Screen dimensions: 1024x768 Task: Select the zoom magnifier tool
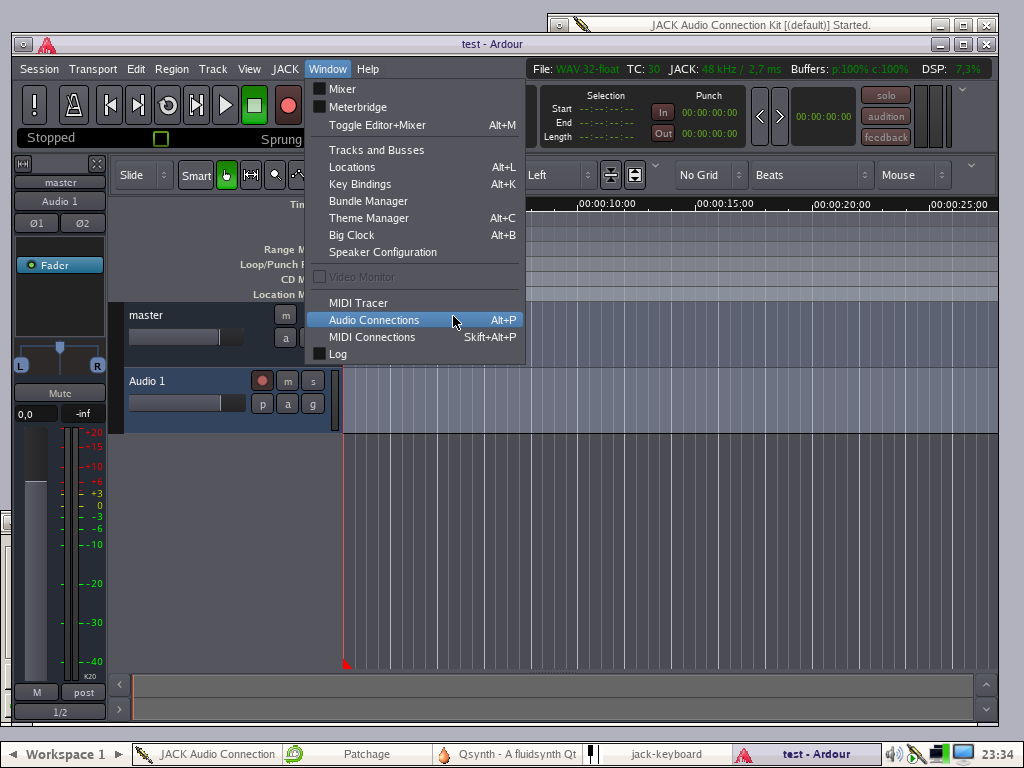tap(276, 175)
